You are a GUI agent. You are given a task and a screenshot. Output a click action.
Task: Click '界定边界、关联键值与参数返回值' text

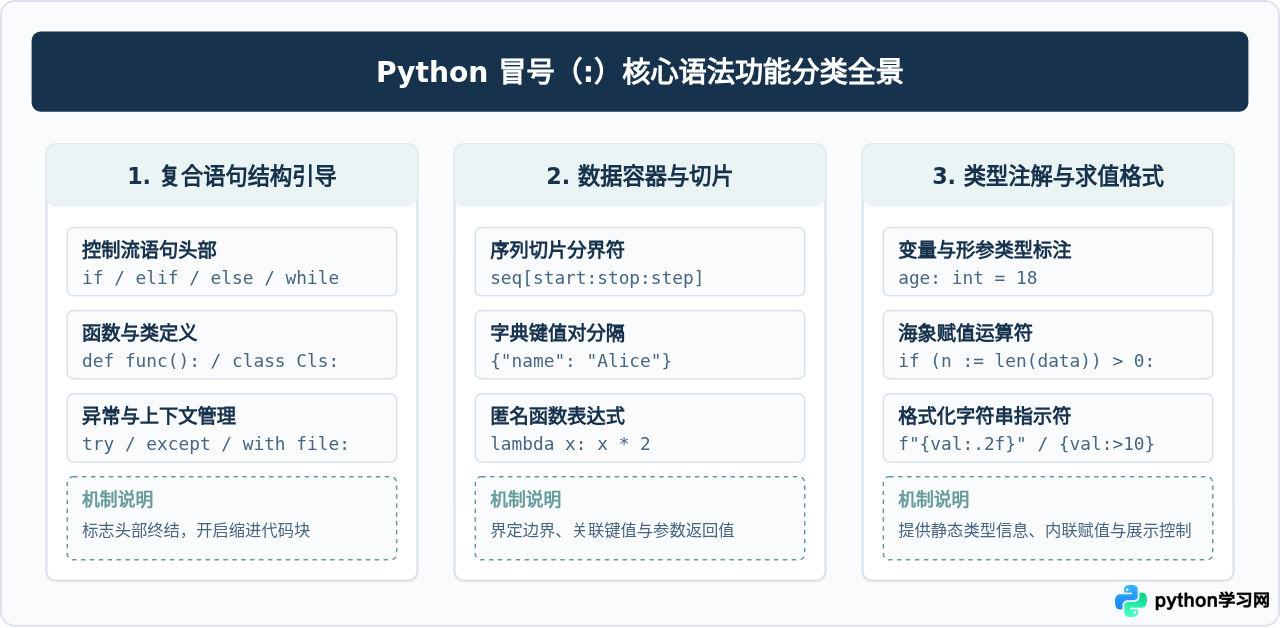[x=612, y=530]
